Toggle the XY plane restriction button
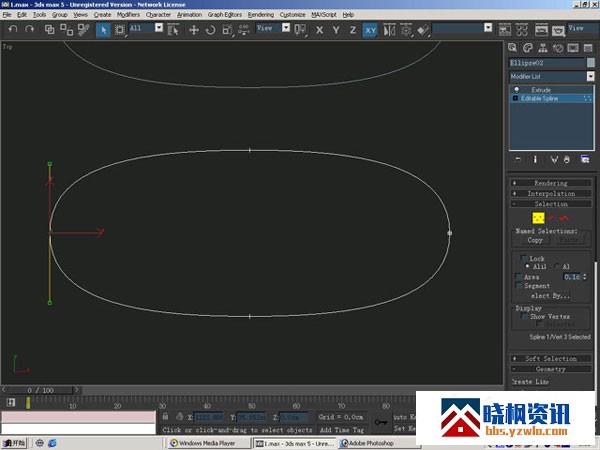The width and height of the screenshot is (600, 450). click(370, 30)
